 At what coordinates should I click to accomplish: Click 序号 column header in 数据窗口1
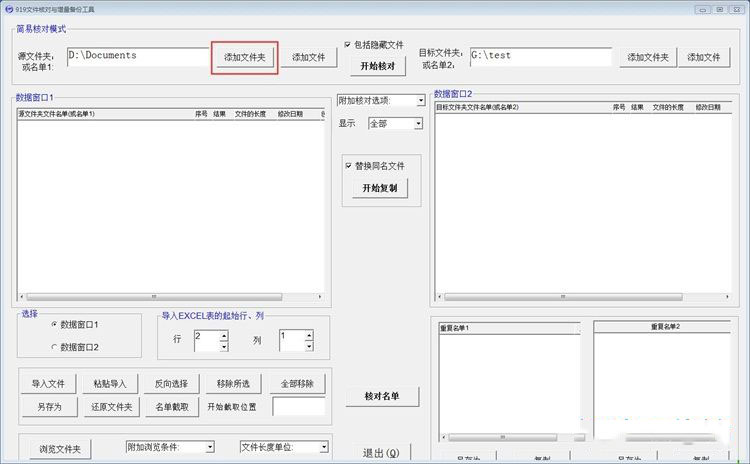click(201, 114)
